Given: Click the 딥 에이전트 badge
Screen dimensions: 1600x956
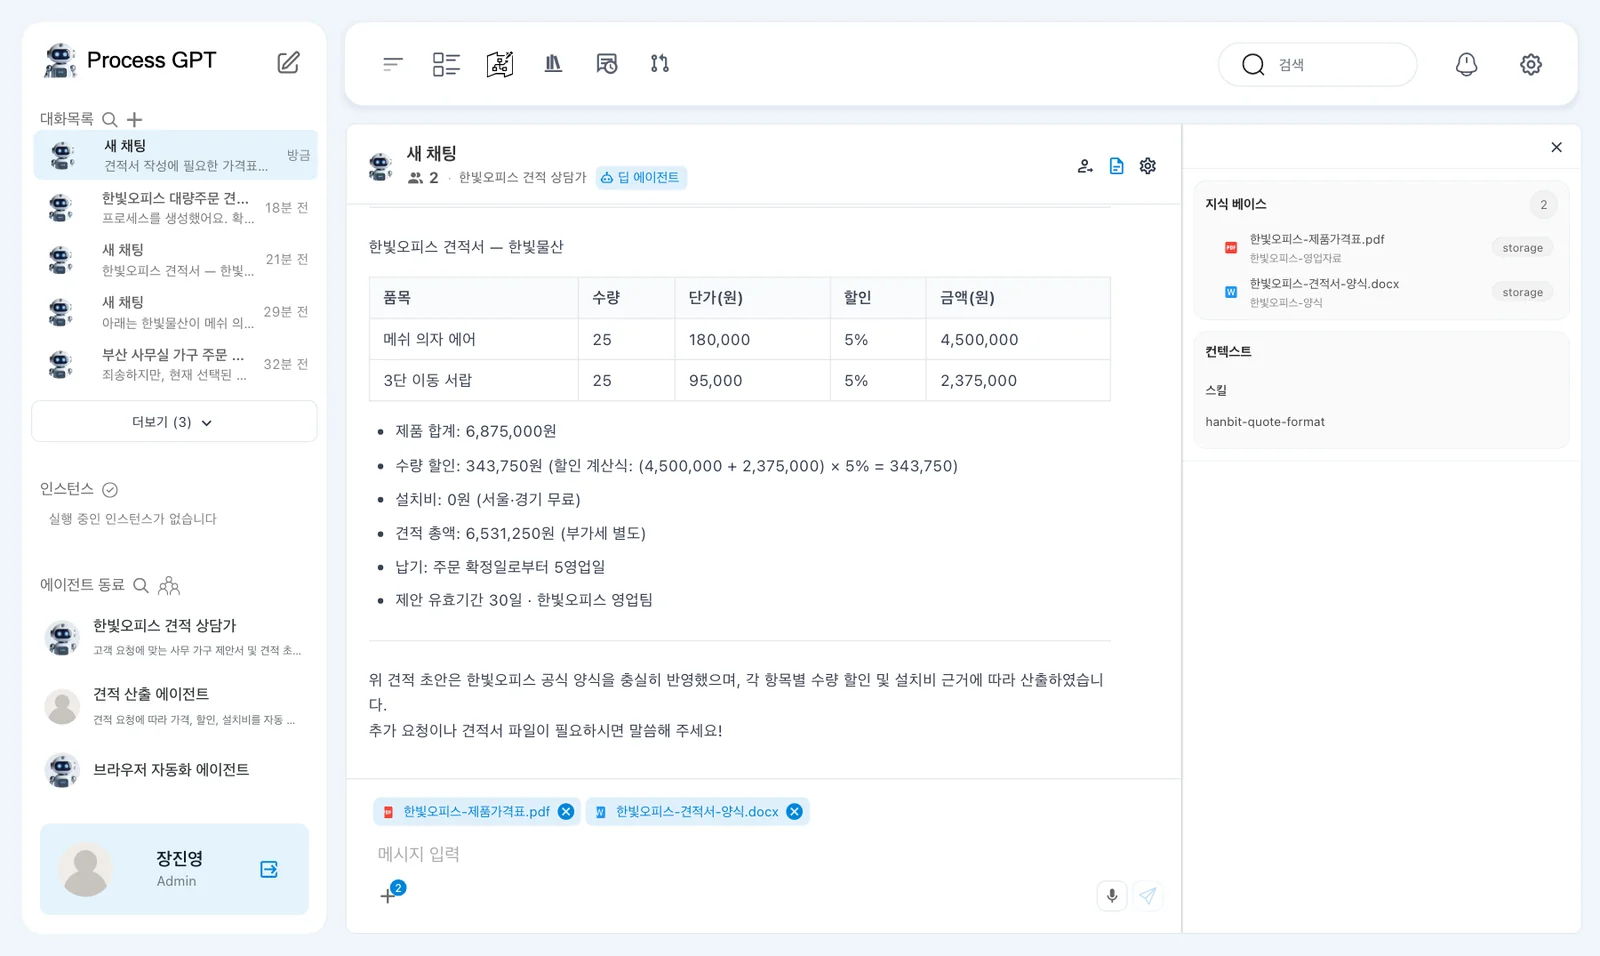Looking at the screenshot, I should (641, 178).
